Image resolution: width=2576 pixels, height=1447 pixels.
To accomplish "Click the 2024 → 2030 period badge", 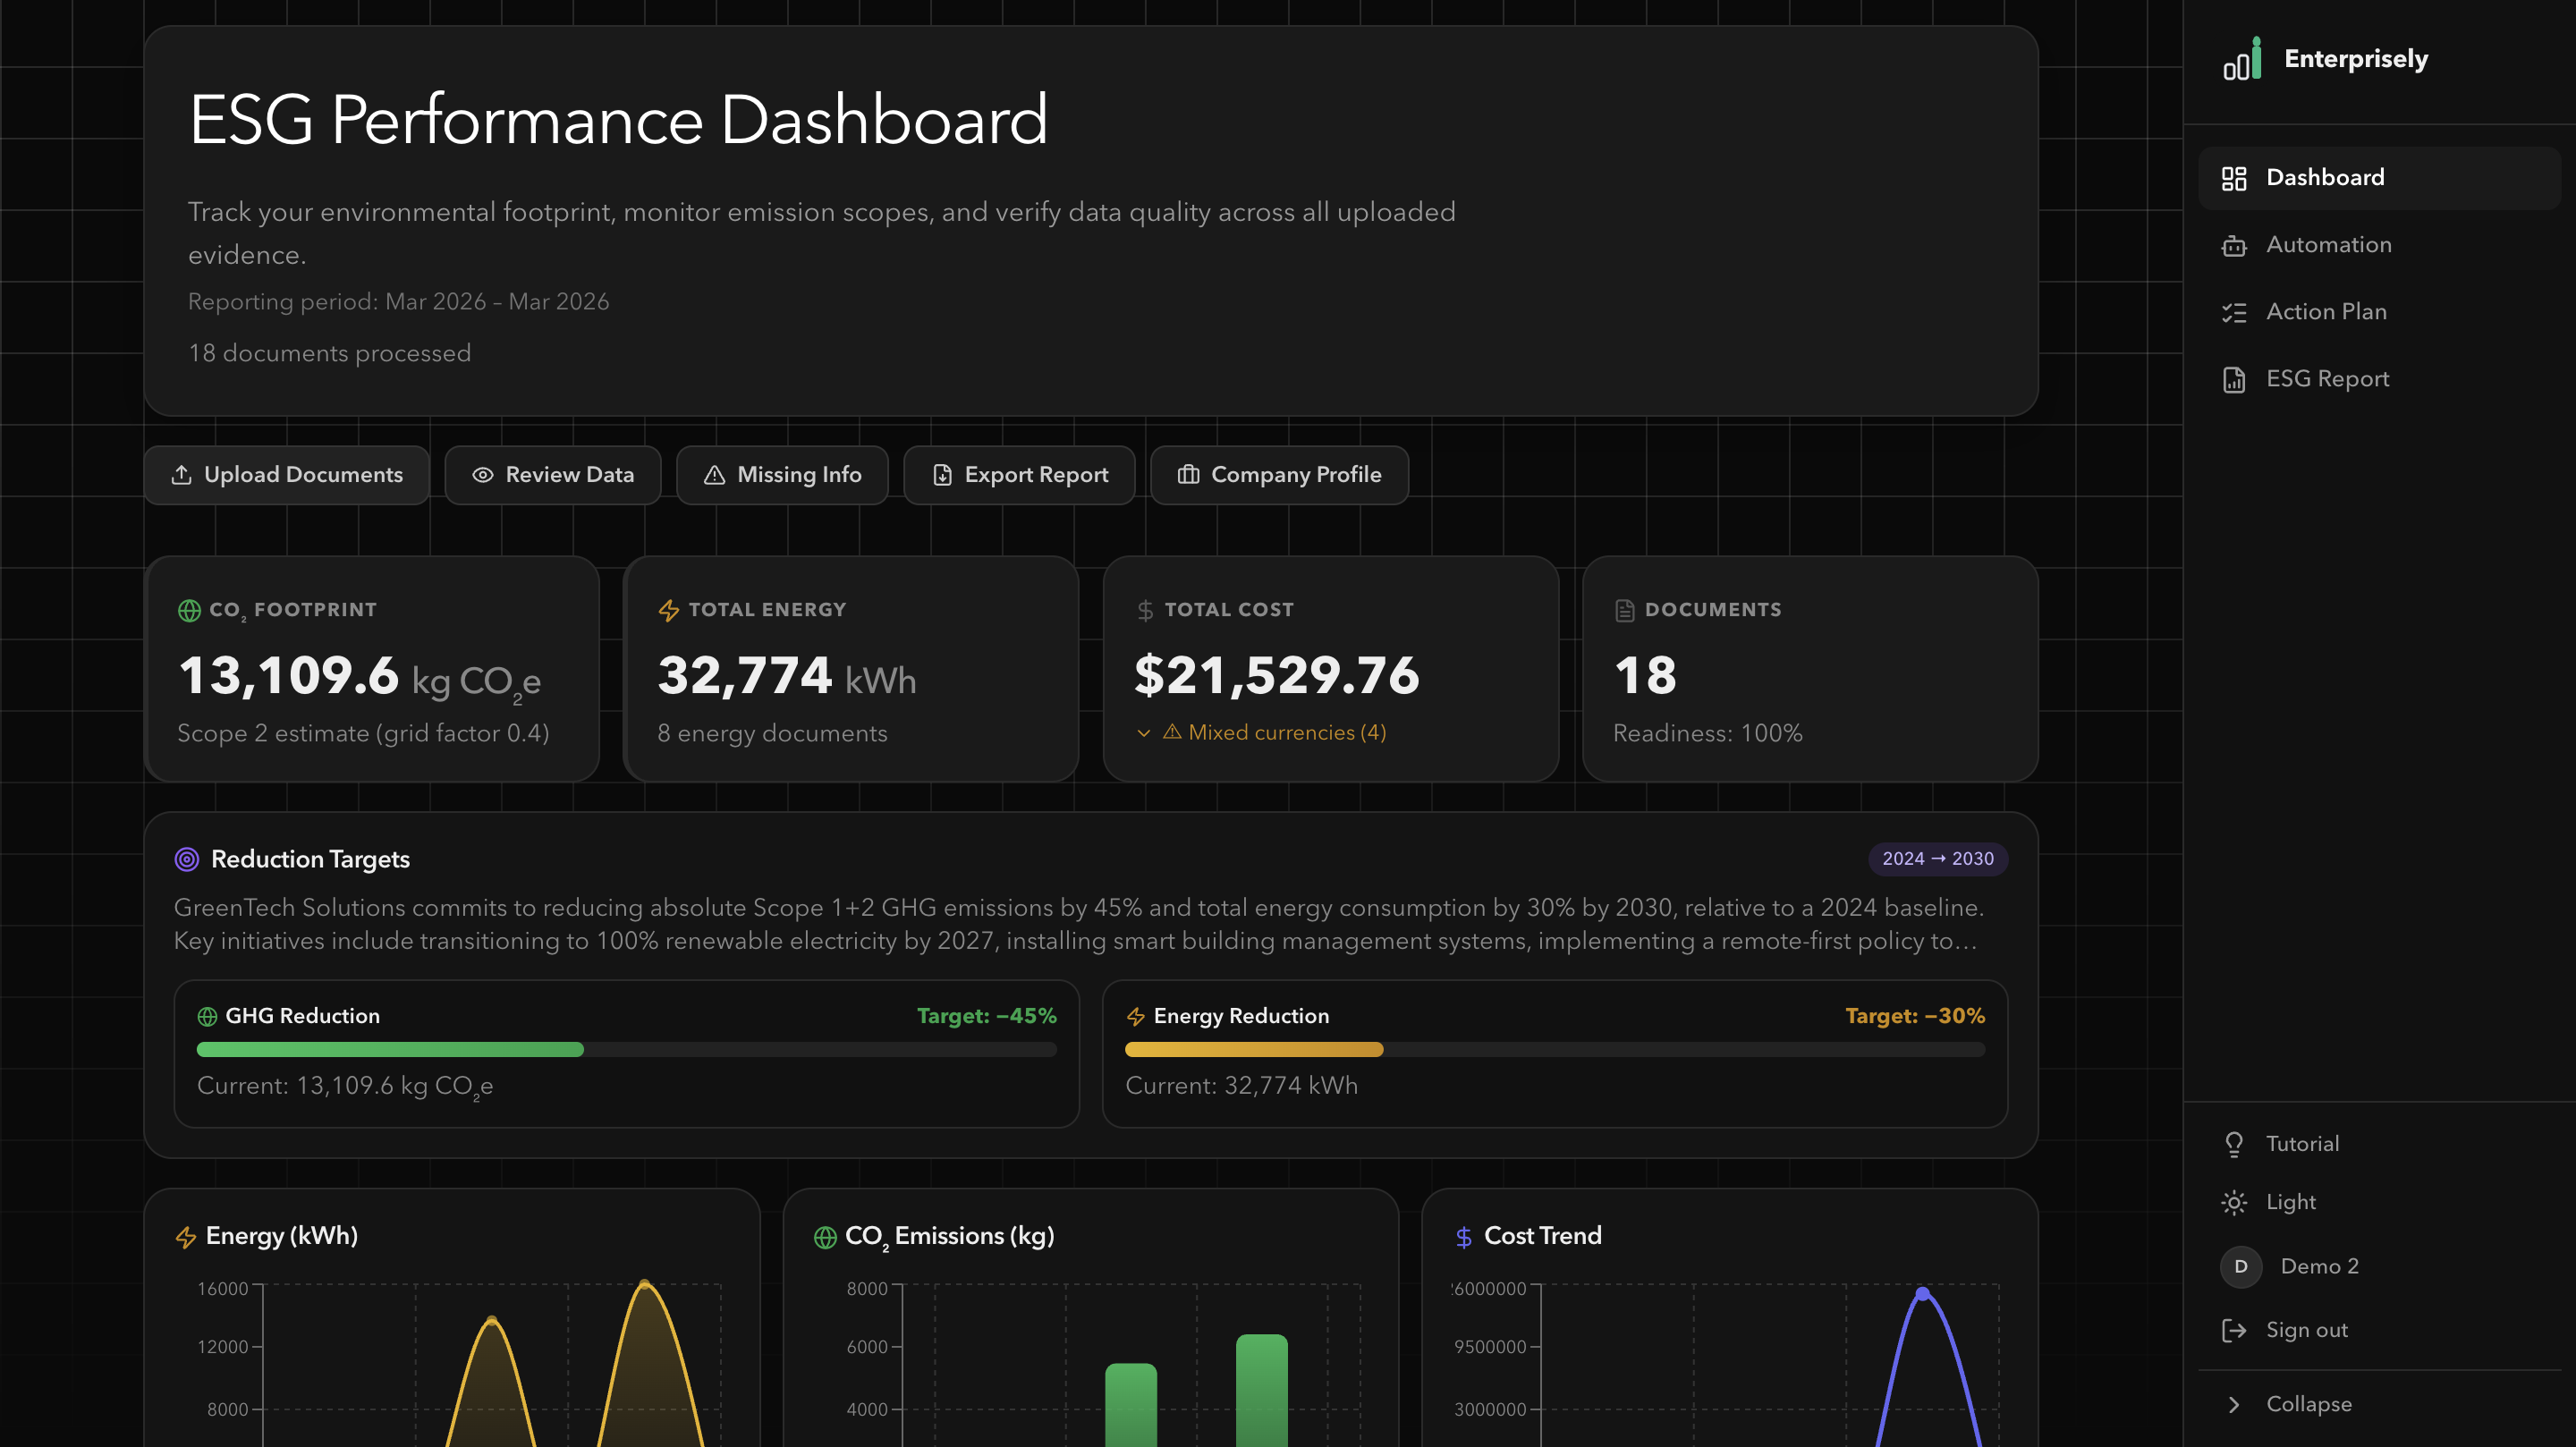I will click(1937, 859).
